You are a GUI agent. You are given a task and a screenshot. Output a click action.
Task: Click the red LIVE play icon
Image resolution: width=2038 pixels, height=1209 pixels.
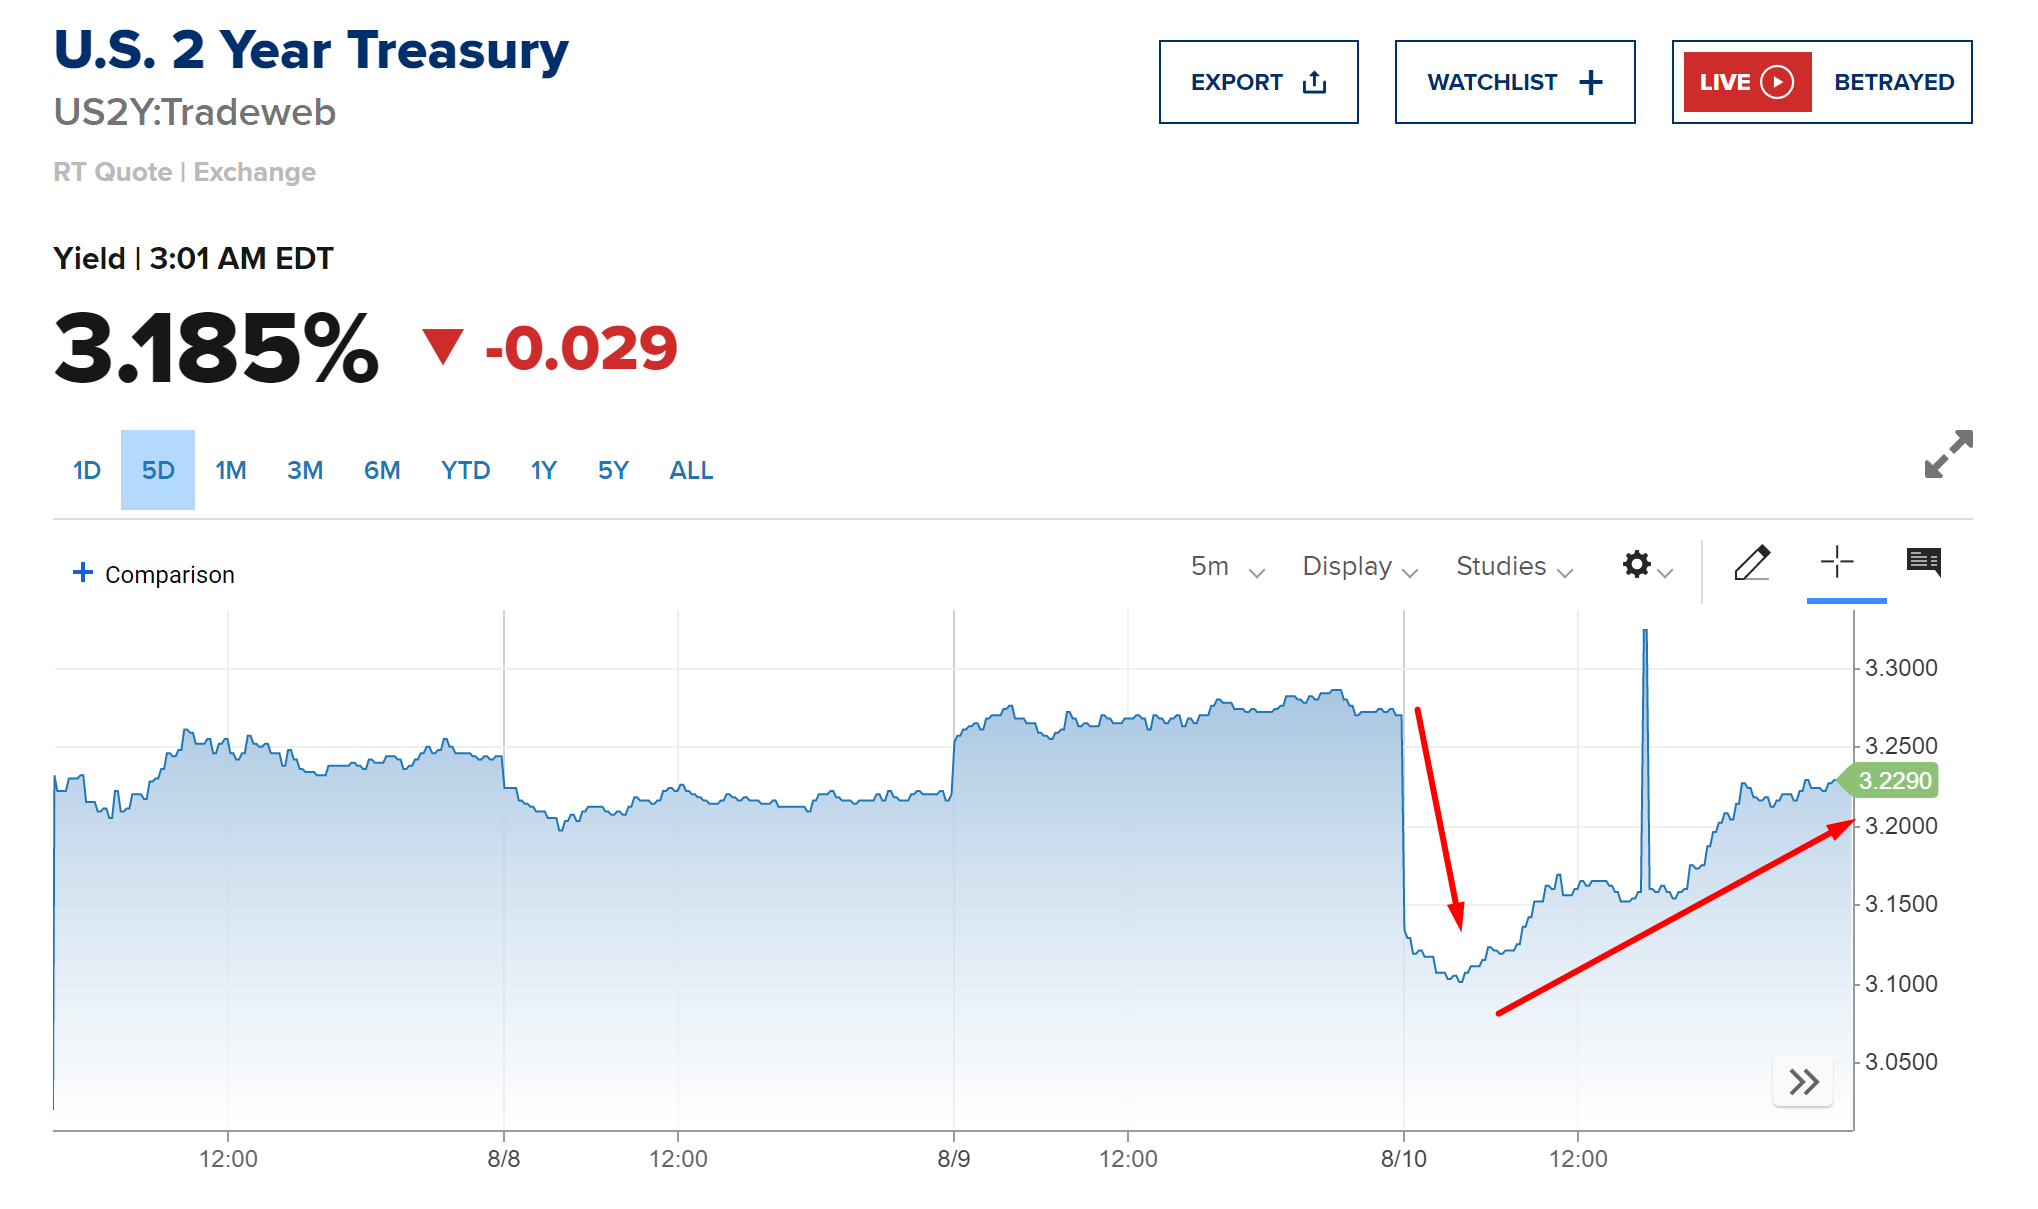pos(1777,82)
